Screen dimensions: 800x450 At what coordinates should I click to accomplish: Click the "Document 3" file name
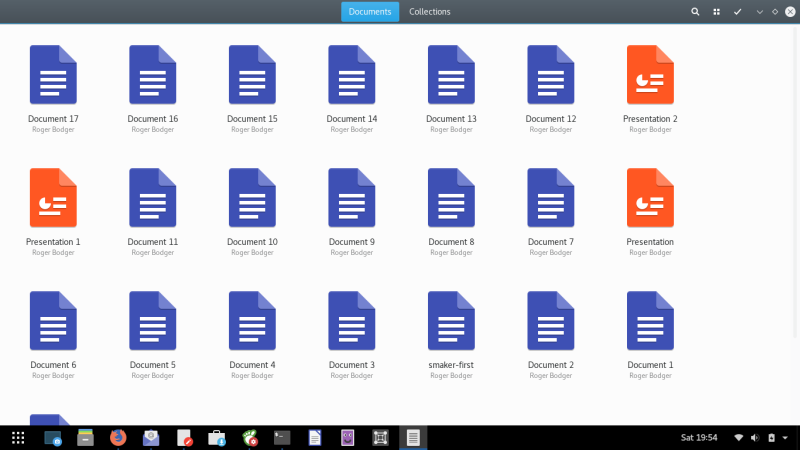click(x=352, y=365)
